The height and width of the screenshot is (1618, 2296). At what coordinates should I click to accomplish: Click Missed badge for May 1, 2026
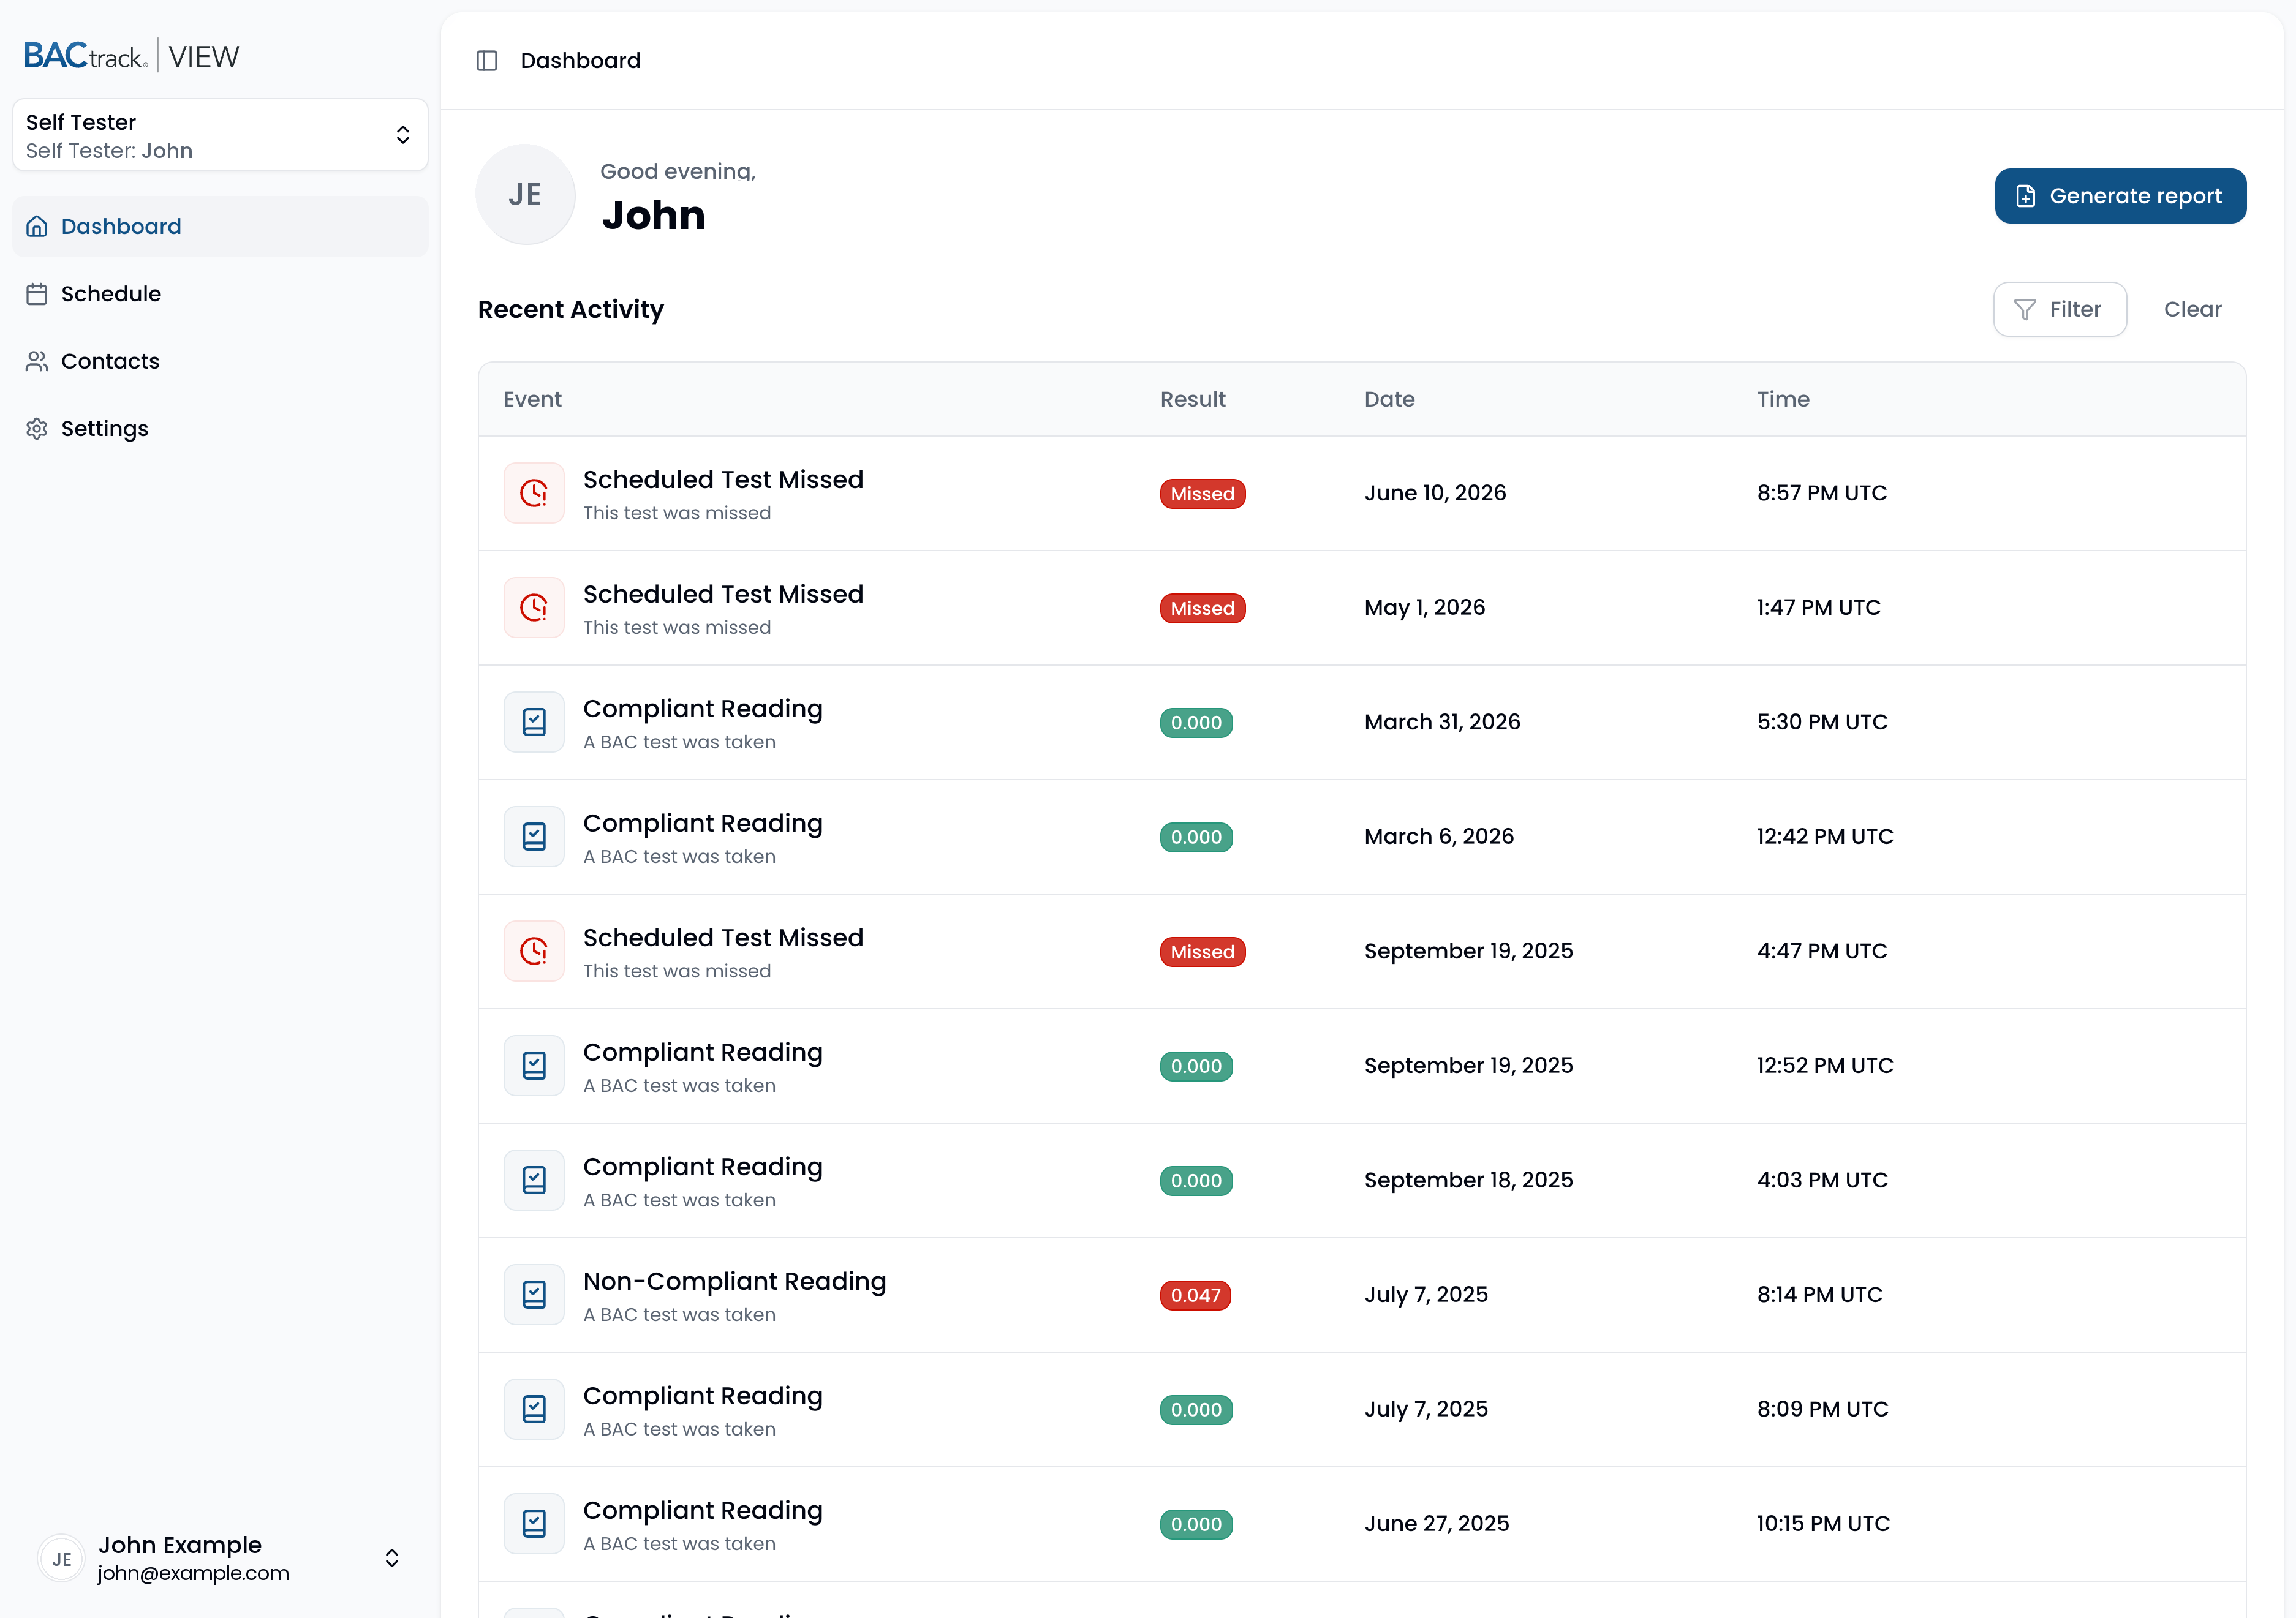(x=1202, y=608)
